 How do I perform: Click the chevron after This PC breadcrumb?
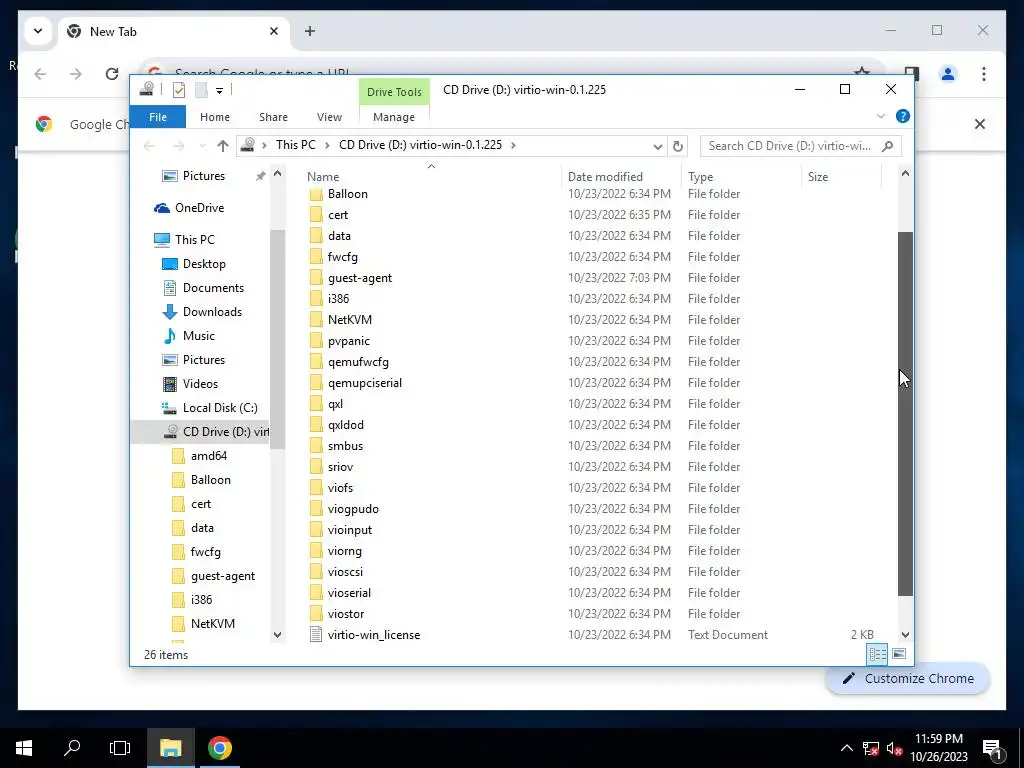[327, 145]
